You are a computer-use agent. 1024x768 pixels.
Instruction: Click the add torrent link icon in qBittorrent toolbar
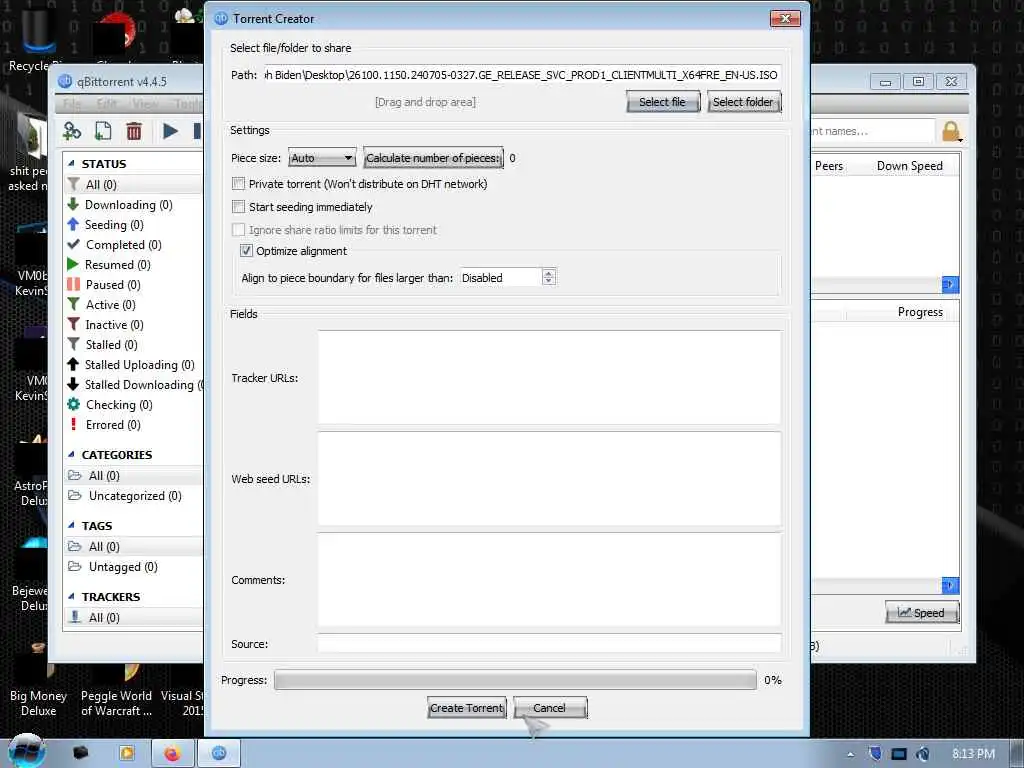72,131
